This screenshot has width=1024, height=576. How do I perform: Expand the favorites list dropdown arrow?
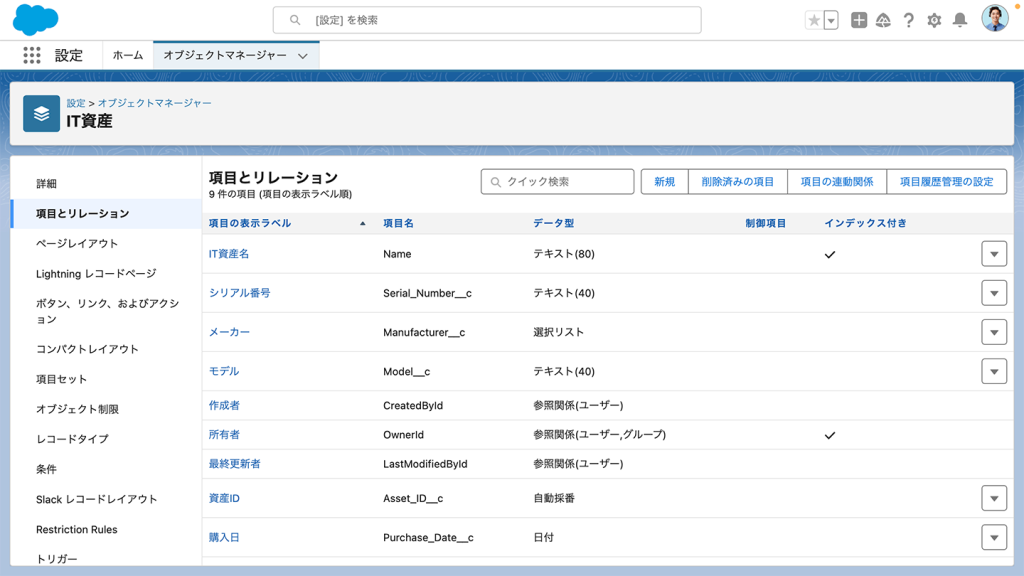click(x=831, y=20)
